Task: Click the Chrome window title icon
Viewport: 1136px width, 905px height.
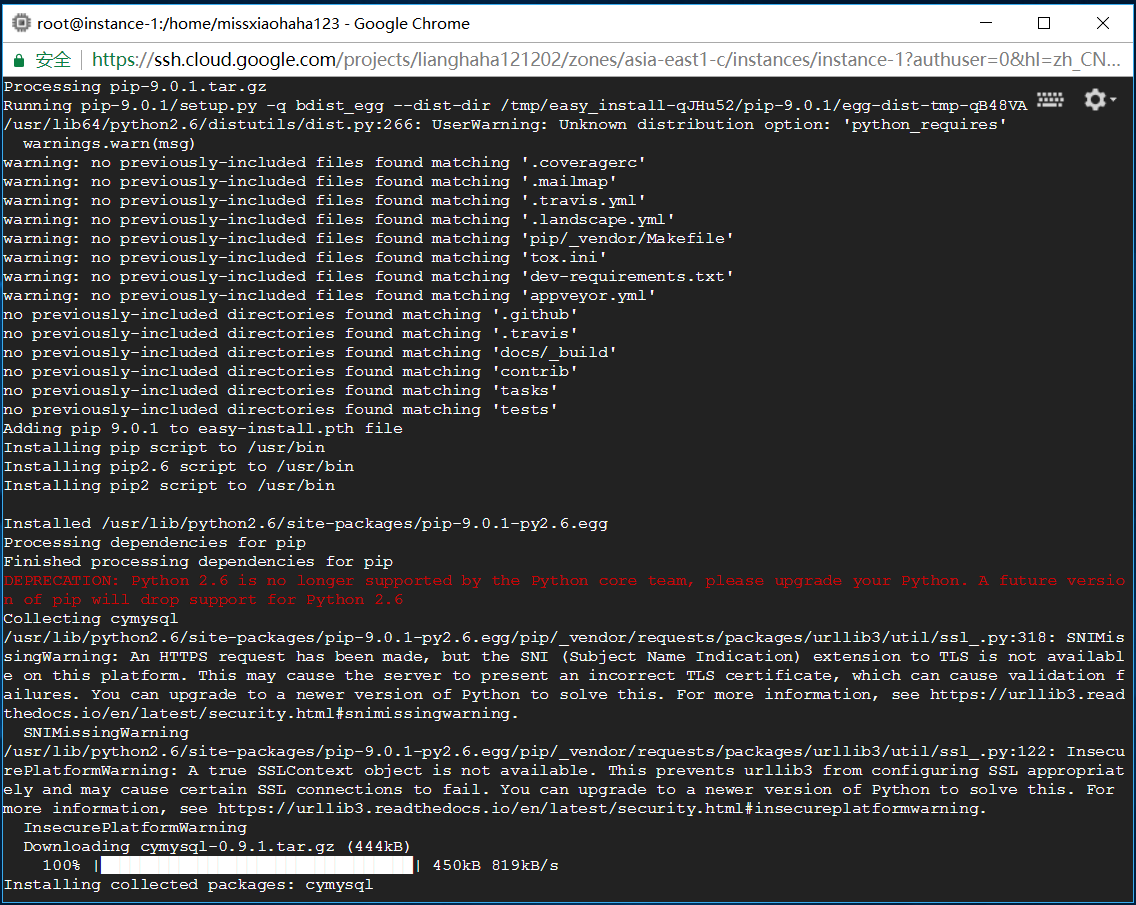Action: 22,23
